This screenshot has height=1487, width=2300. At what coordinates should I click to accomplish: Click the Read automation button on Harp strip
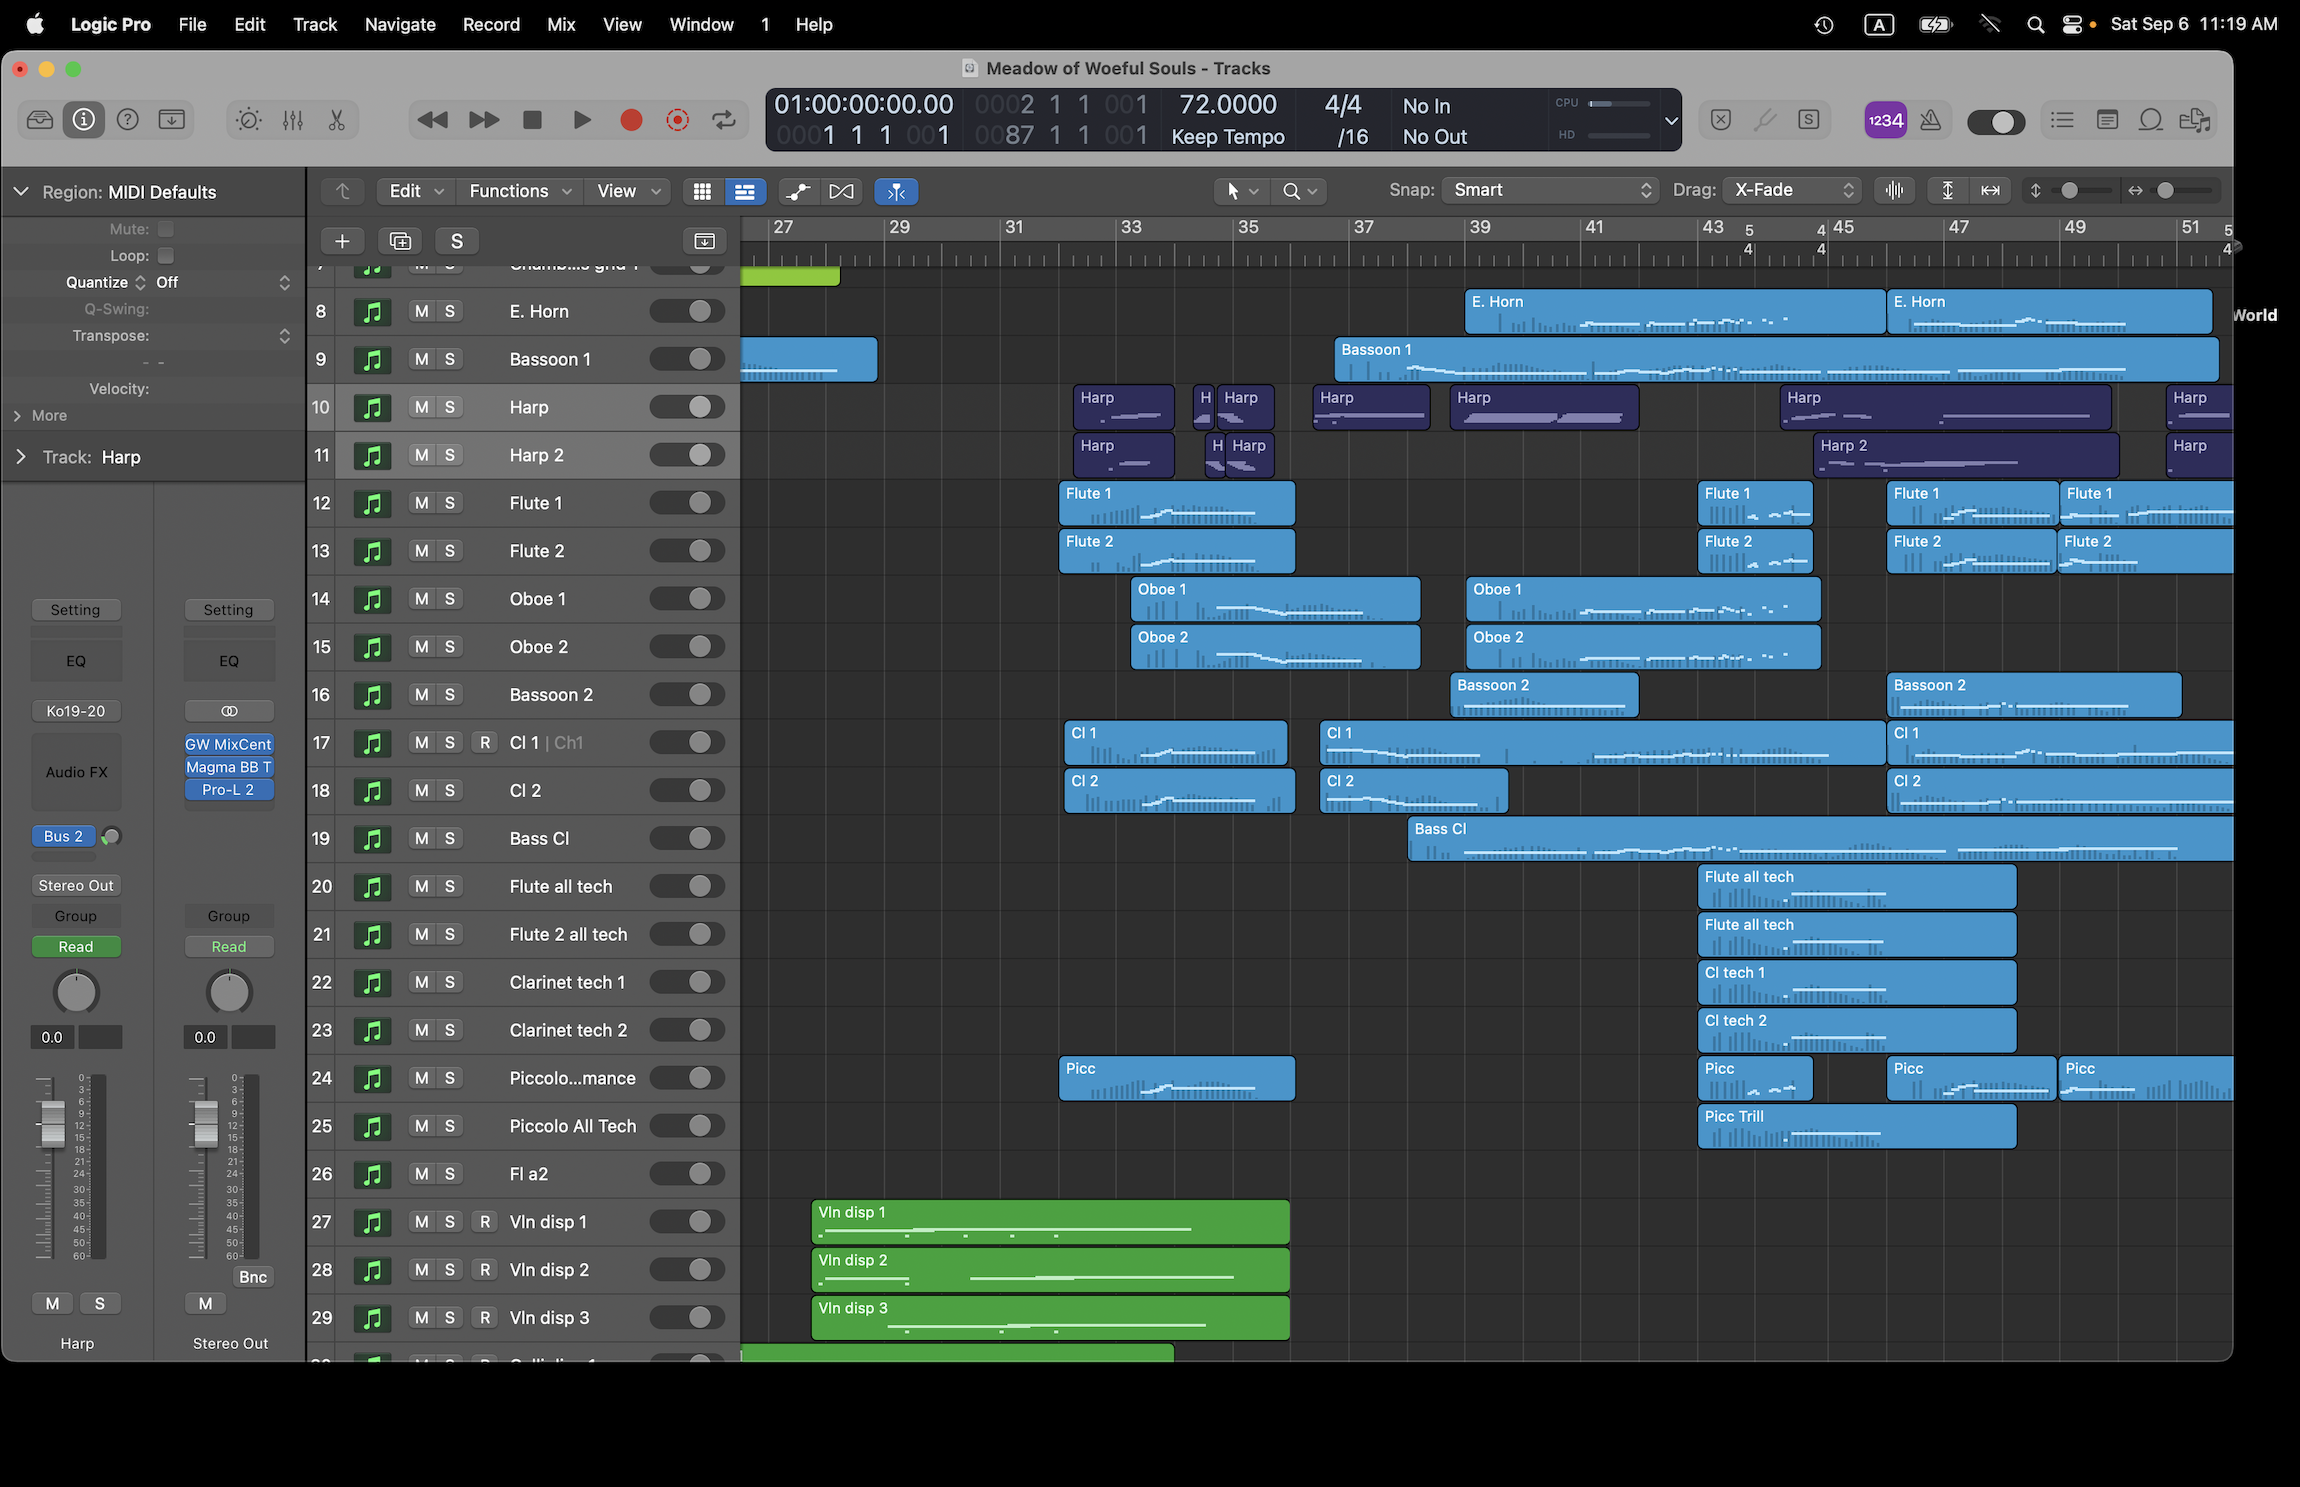click(76, 946)
